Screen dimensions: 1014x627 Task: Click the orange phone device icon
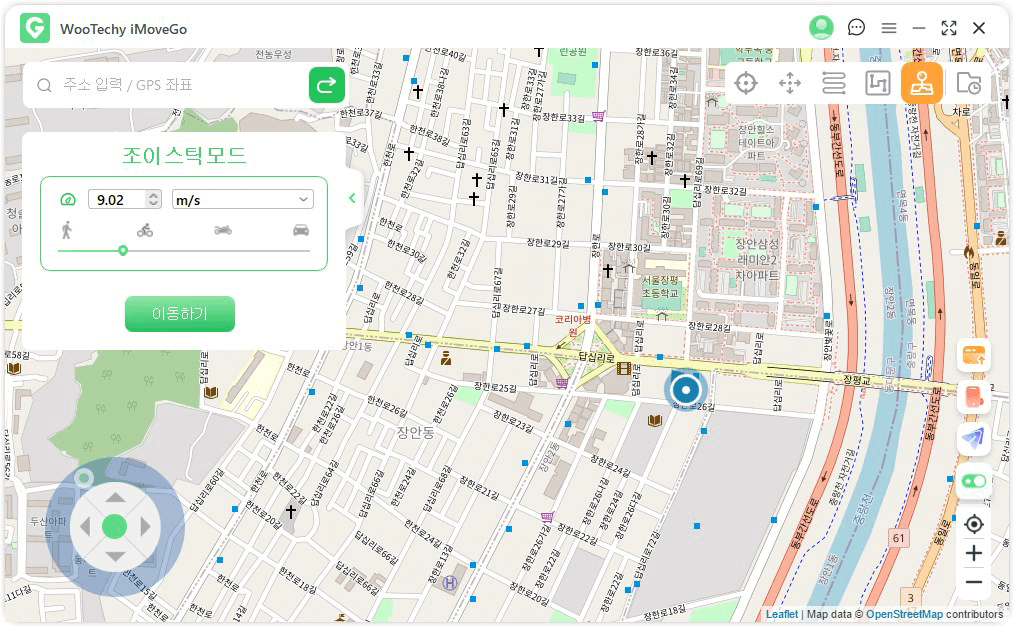973,396
